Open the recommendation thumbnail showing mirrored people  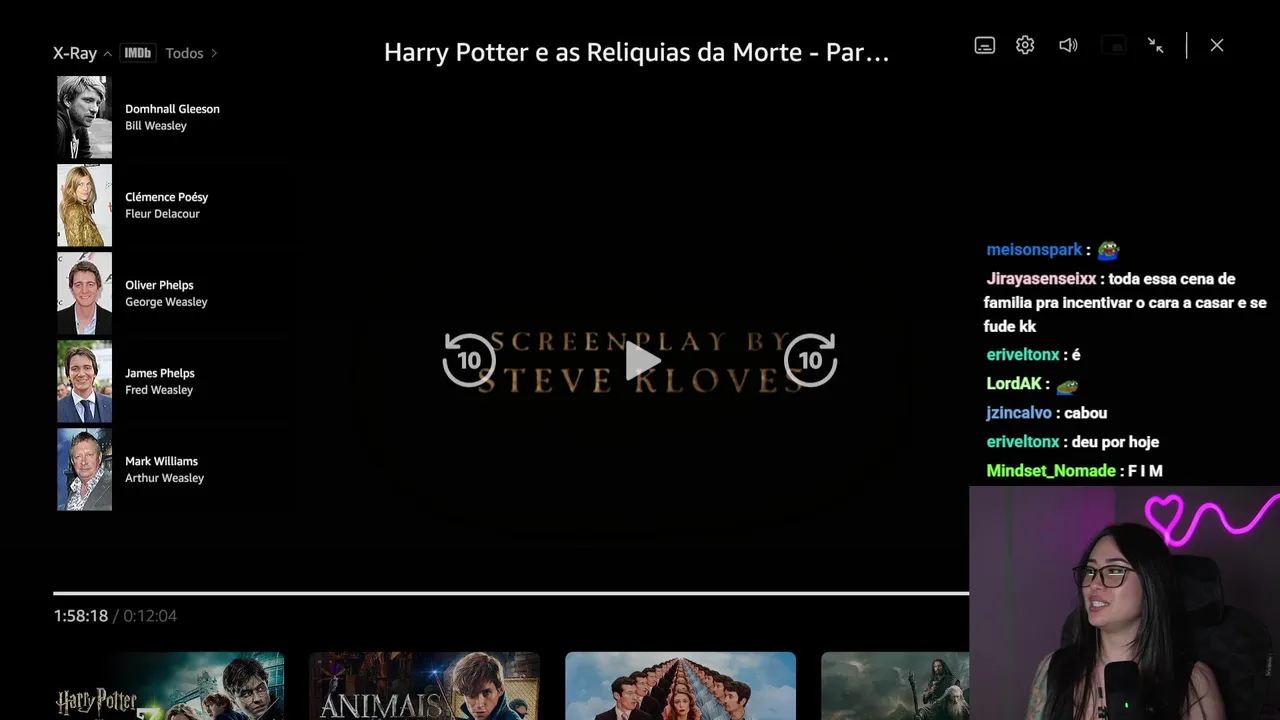[680, 686]
